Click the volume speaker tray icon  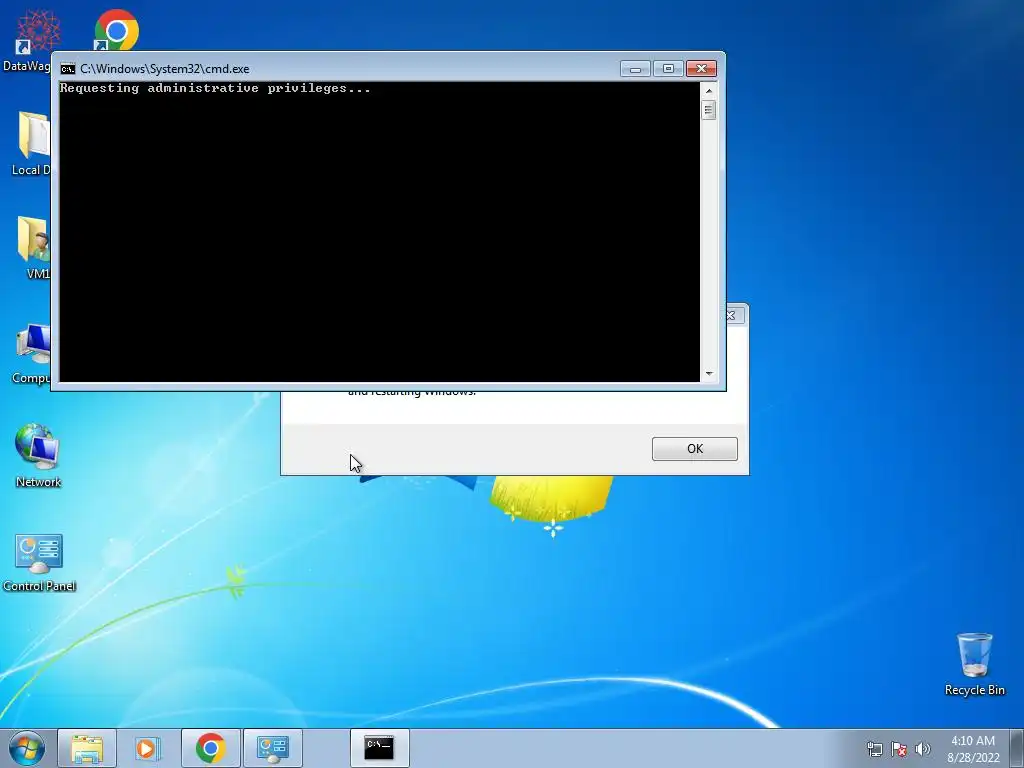(923, 749)
